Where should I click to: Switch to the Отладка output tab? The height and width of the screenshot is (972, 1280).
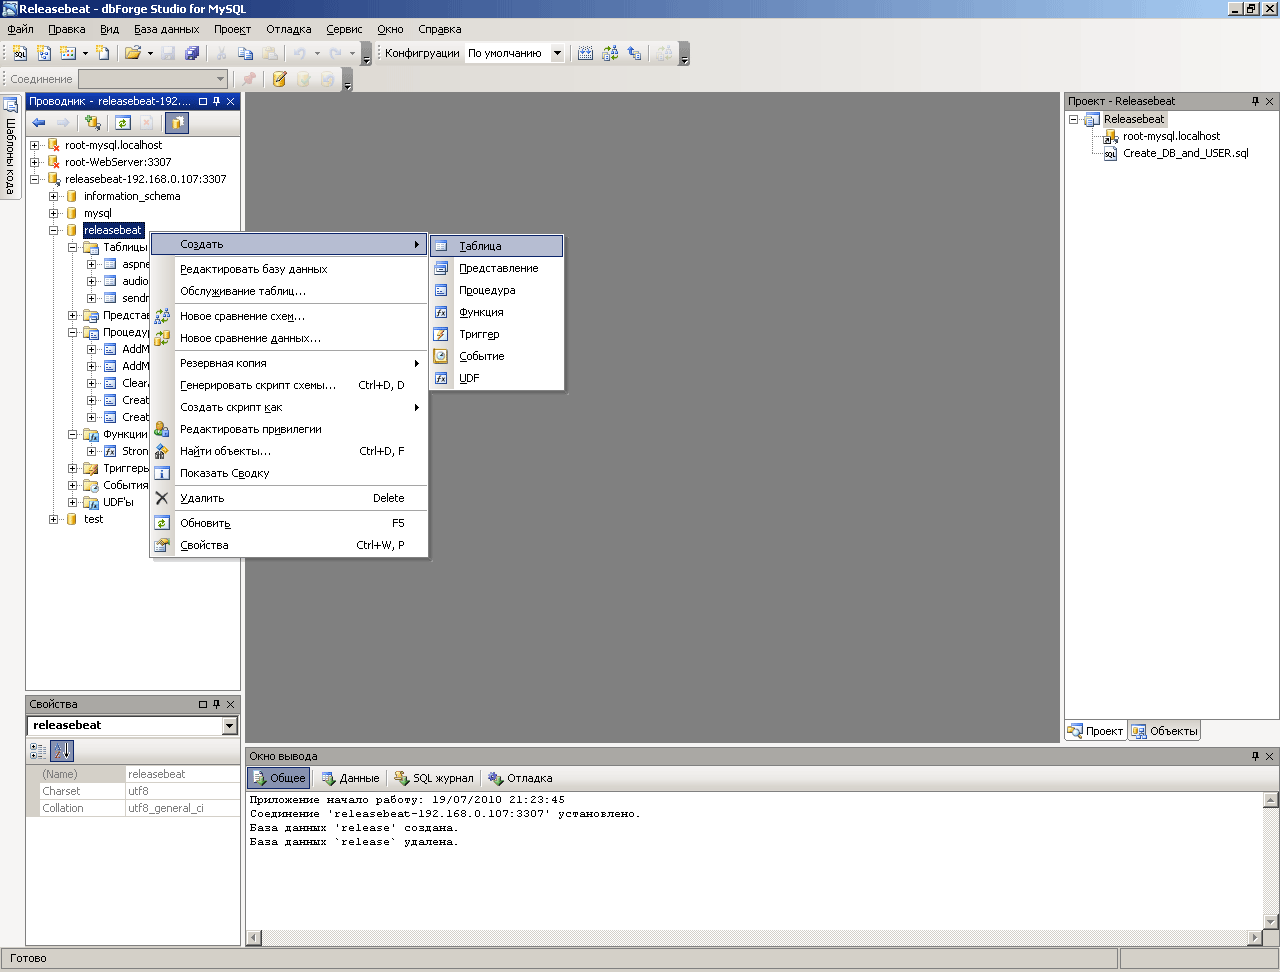pyautogui.click(x=520, y=778)
